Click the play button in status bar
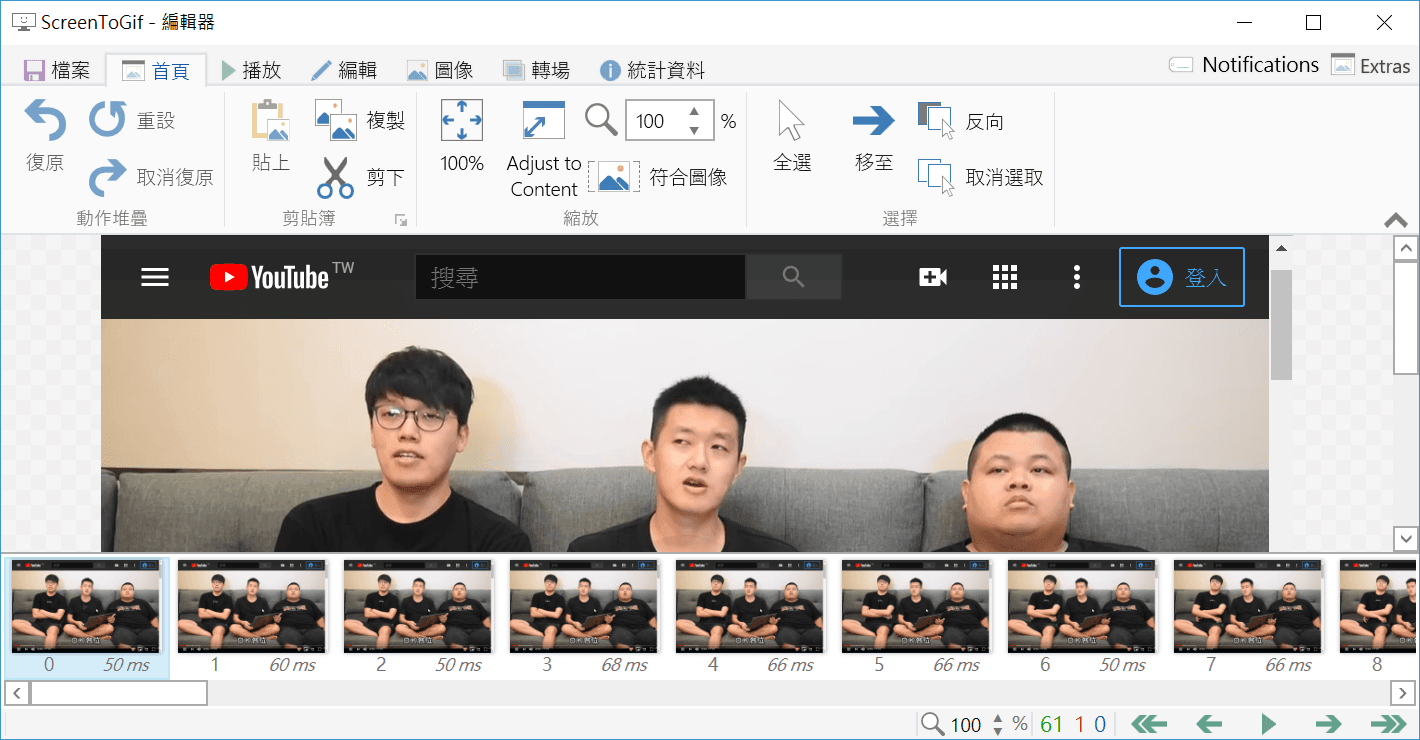Viewport: 1420px width, 740px height. coord(1269,724)
